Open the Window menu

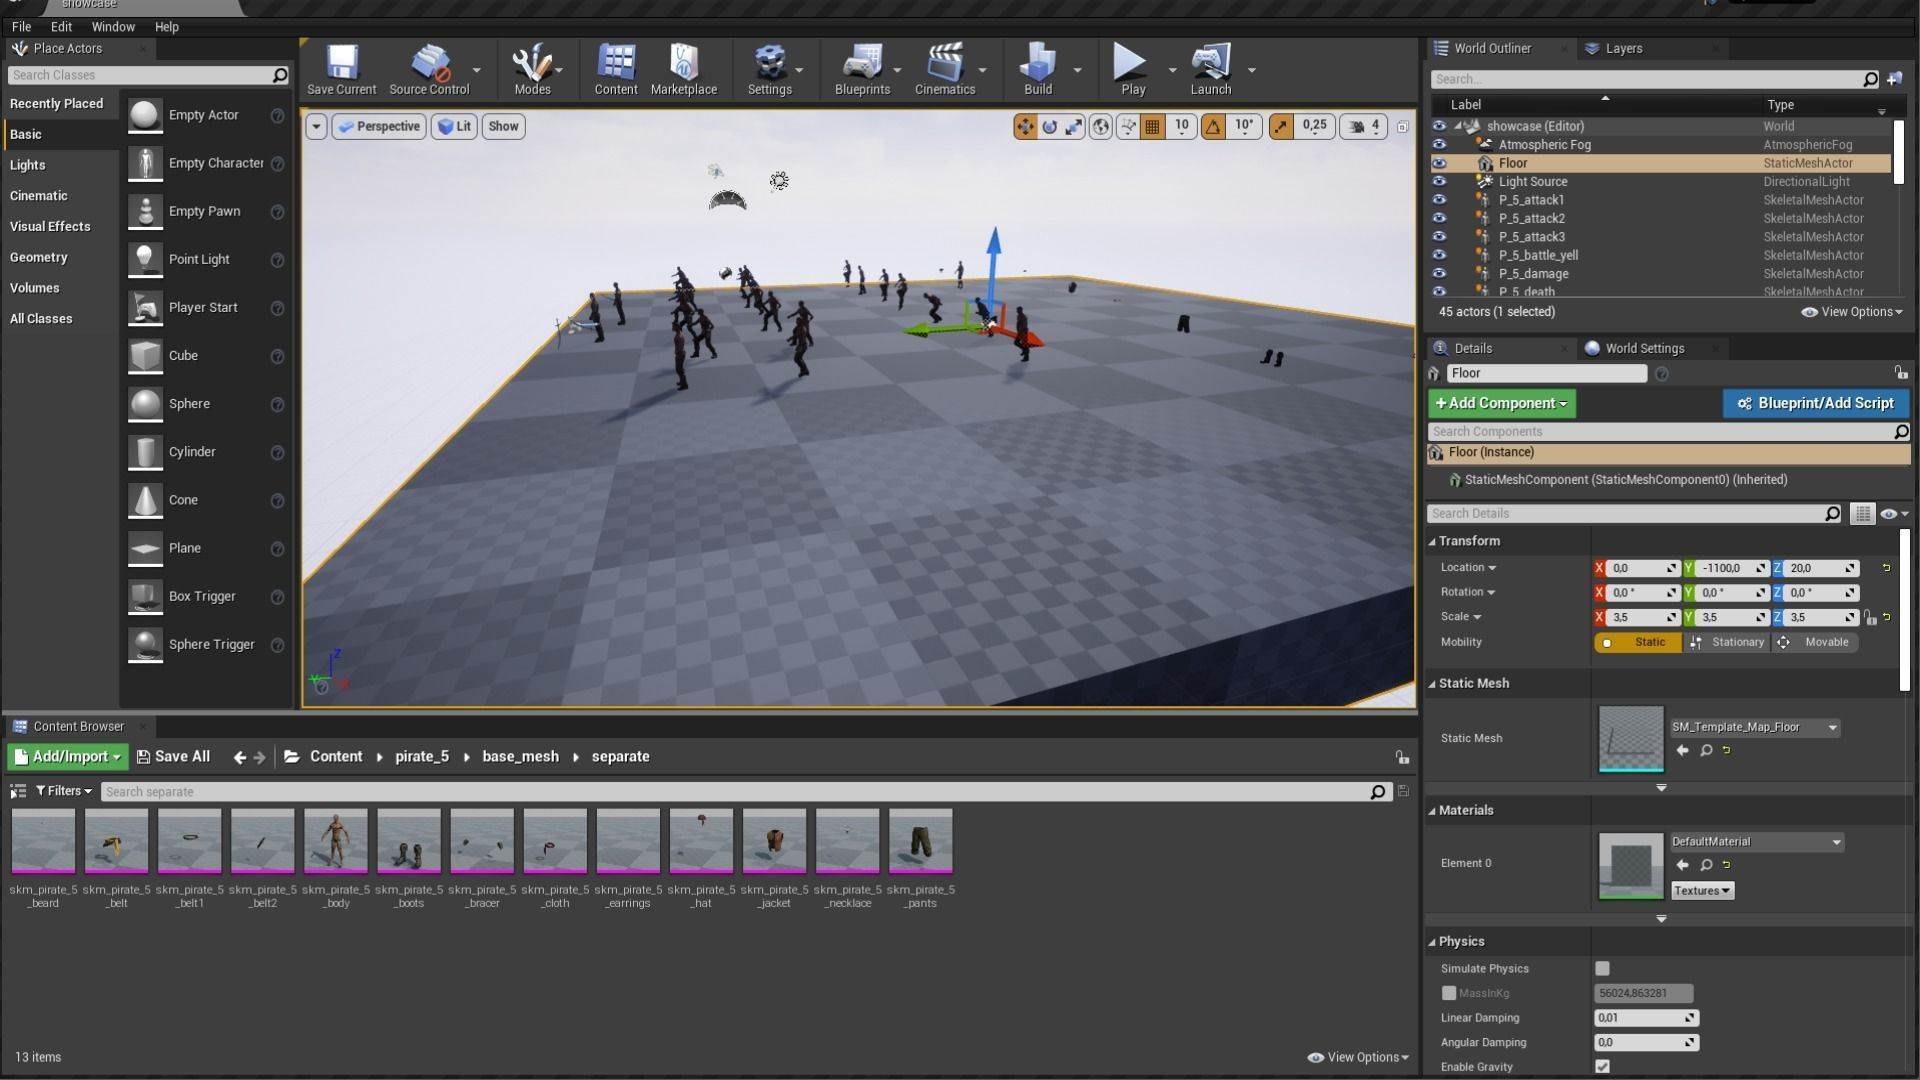112,27
